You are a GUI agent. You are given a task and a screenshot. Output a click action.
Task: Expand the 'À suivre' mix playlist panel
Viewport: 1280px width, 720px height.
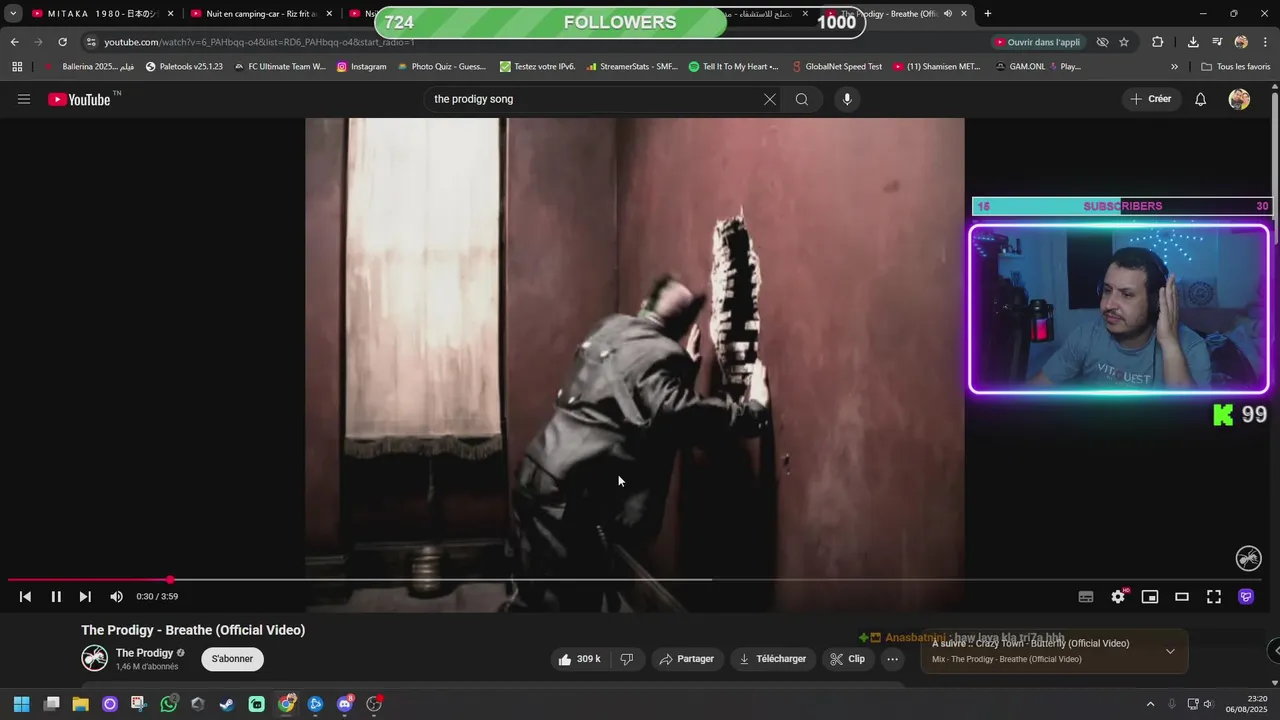click(1170, 651)
